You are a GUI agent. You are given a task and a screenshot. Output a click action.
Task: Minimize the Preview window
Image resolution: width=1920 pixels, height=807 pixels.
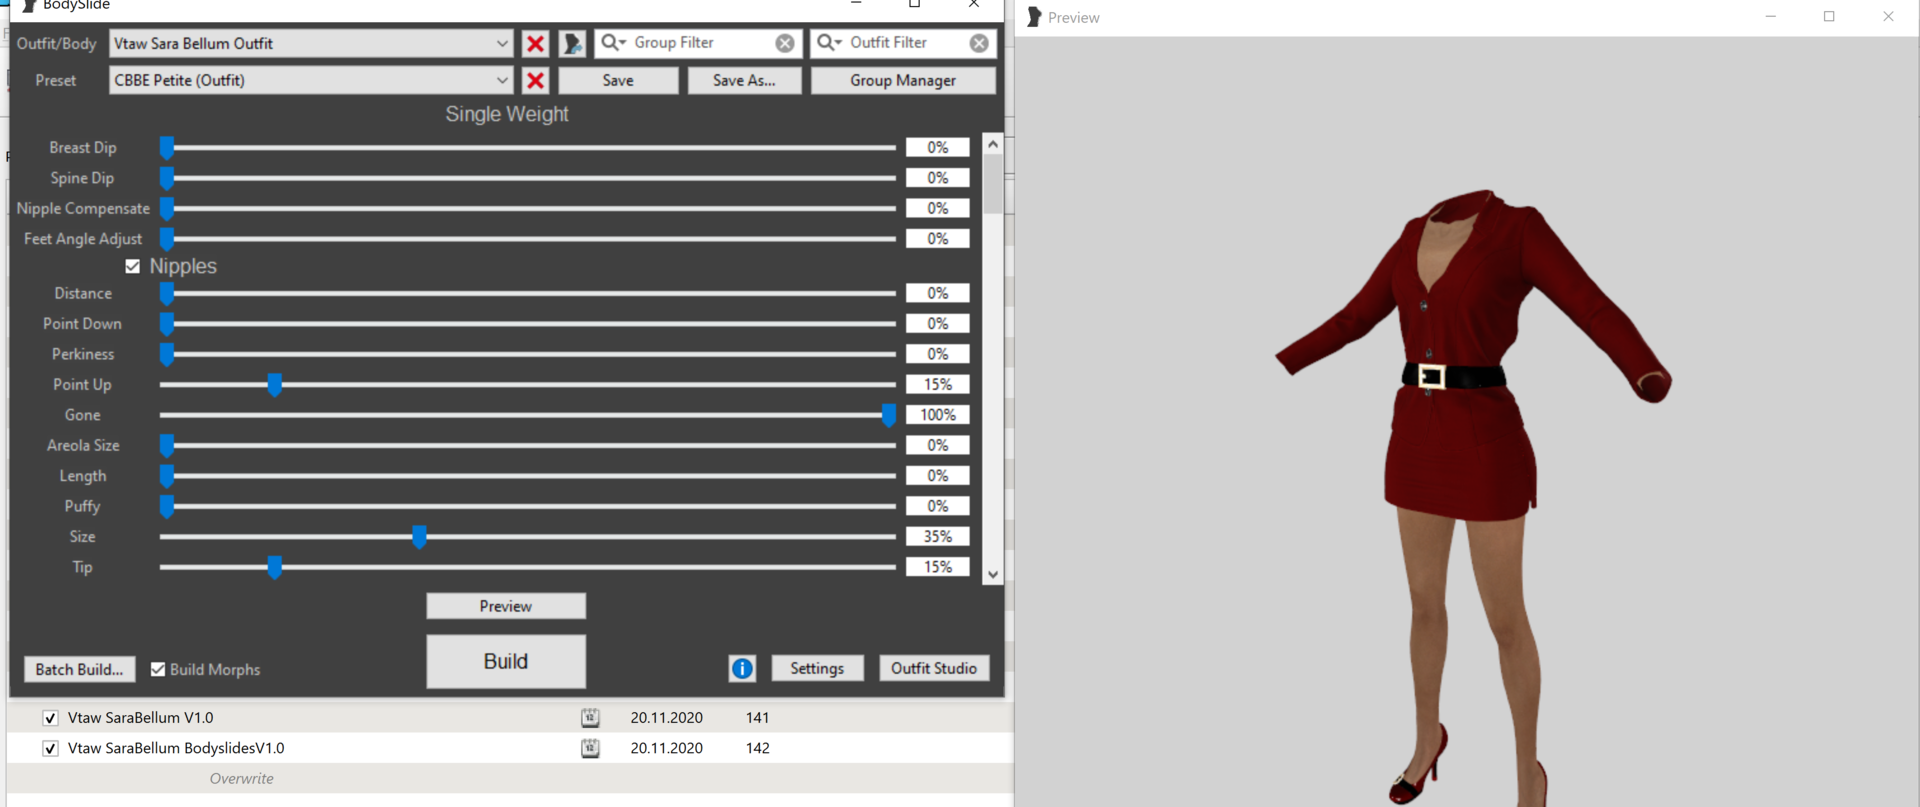pyautogui.click(x=1770, y=16)
